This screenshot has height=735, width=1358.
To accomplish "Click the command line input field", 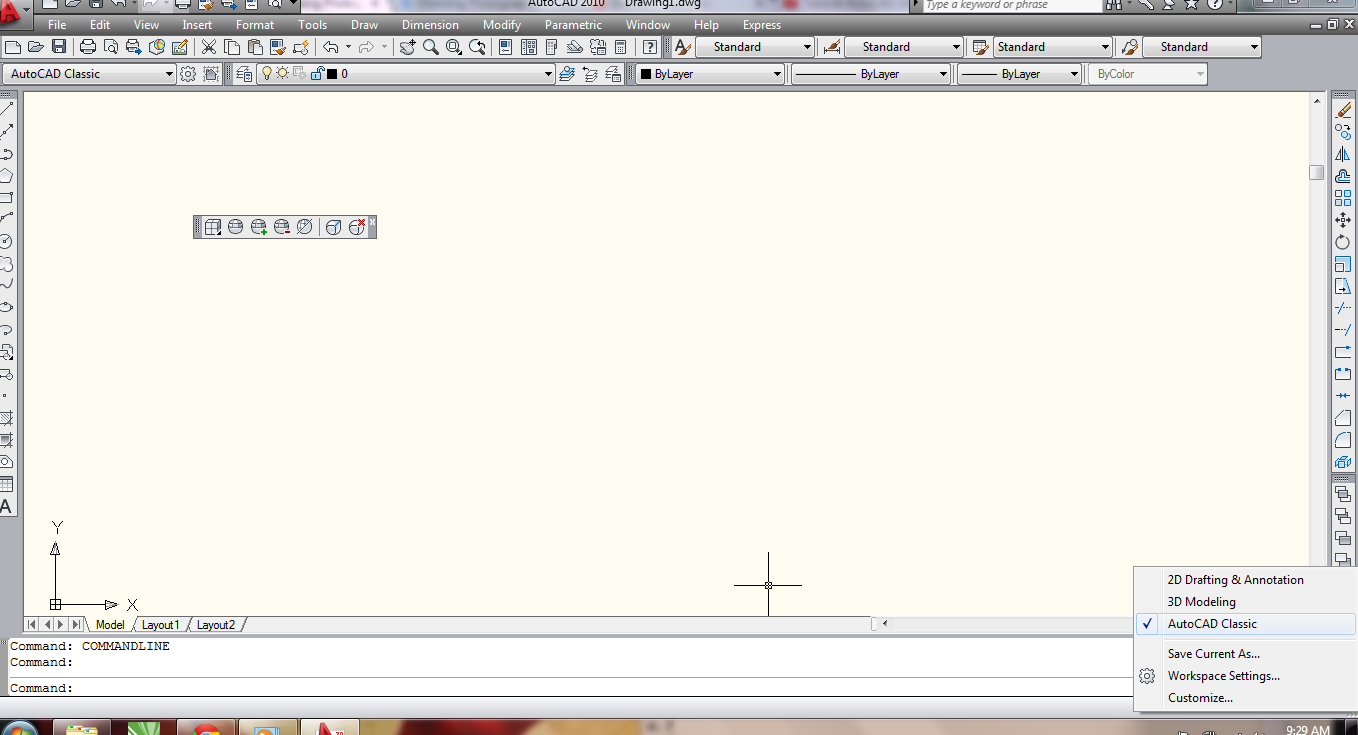I will tap(570, 688).
